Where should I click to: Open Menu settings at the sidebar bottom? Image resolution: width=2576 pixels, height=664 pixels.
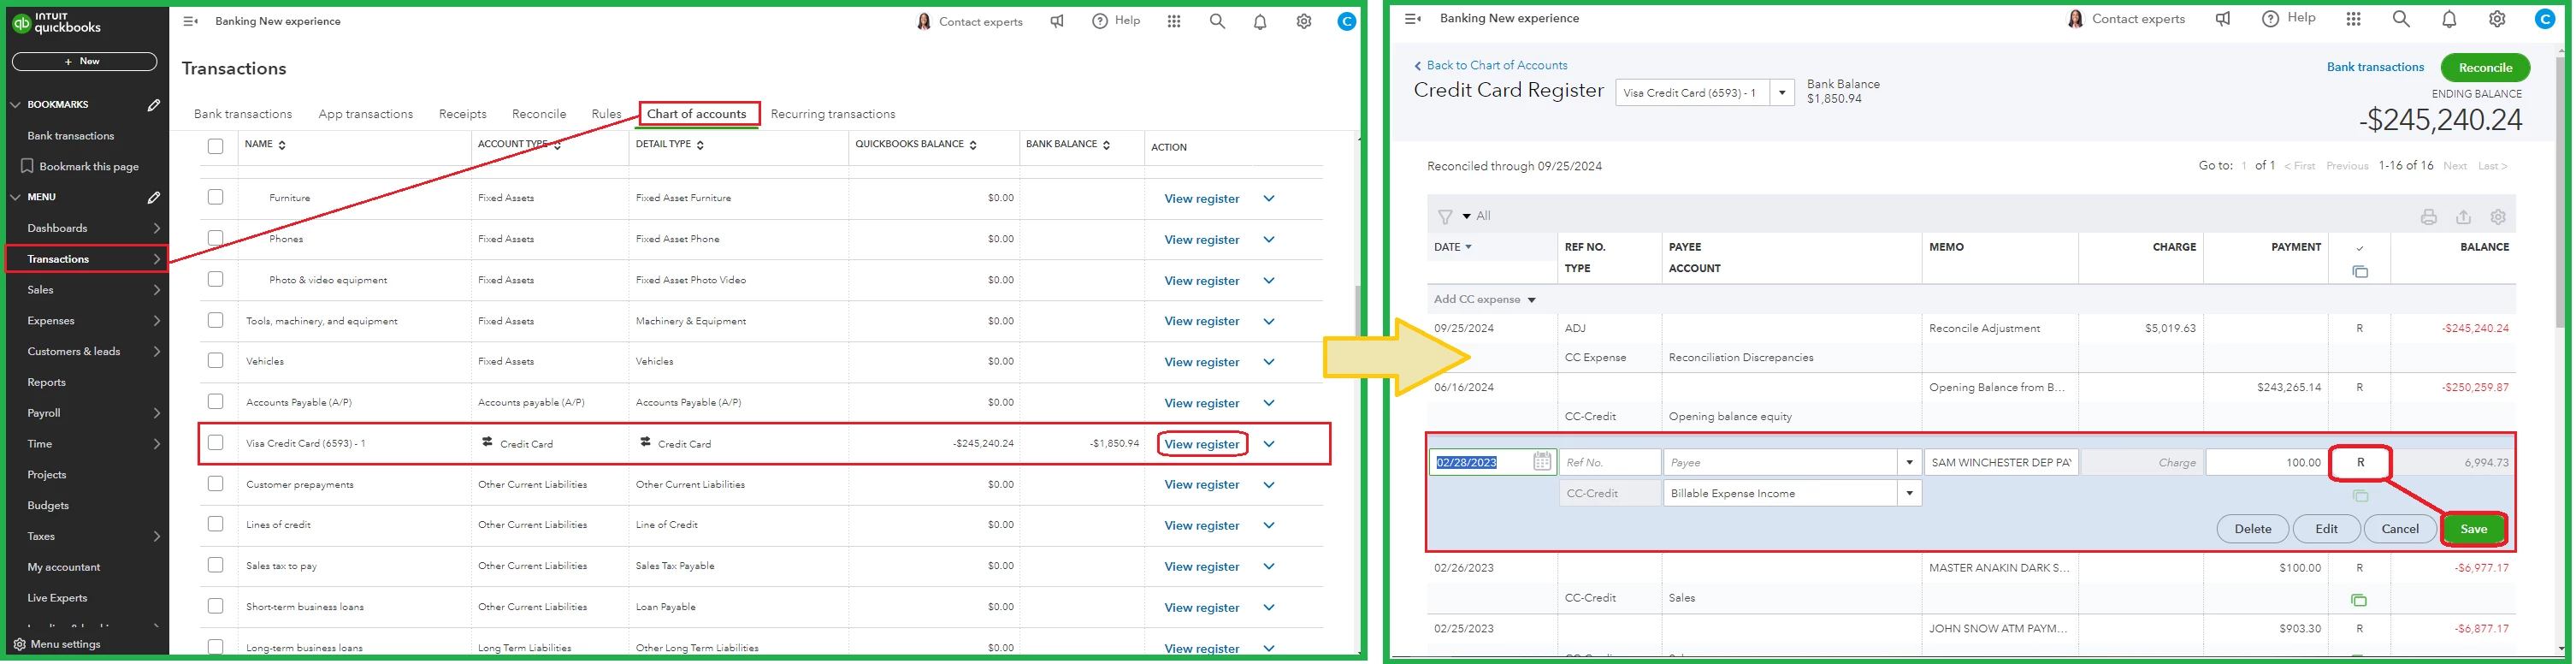(57, 645)
